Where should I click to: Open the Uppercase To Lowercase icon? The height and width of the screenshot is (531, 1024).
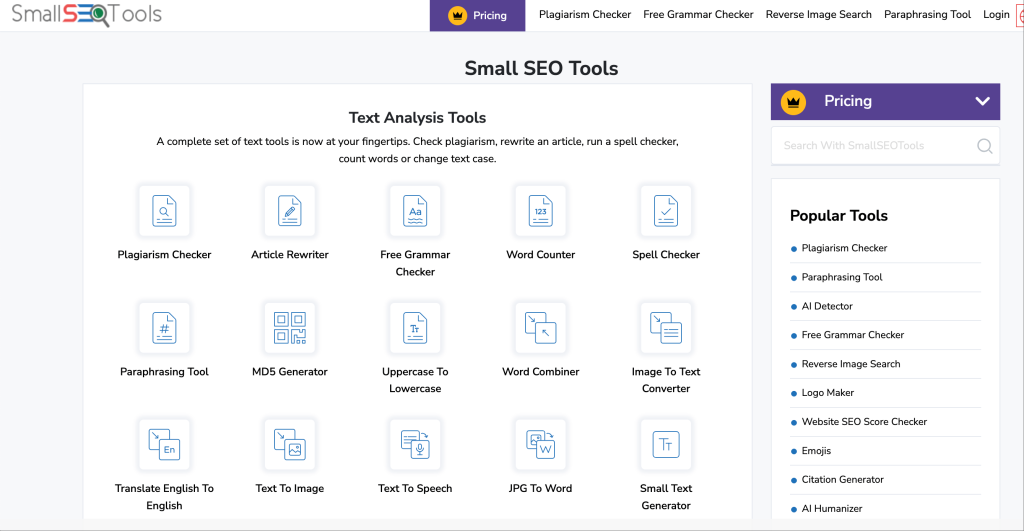point(415,328)
